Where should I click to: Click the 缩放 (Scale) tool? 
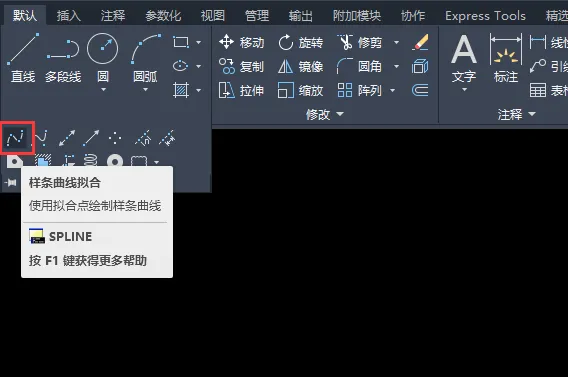[300, 90]
